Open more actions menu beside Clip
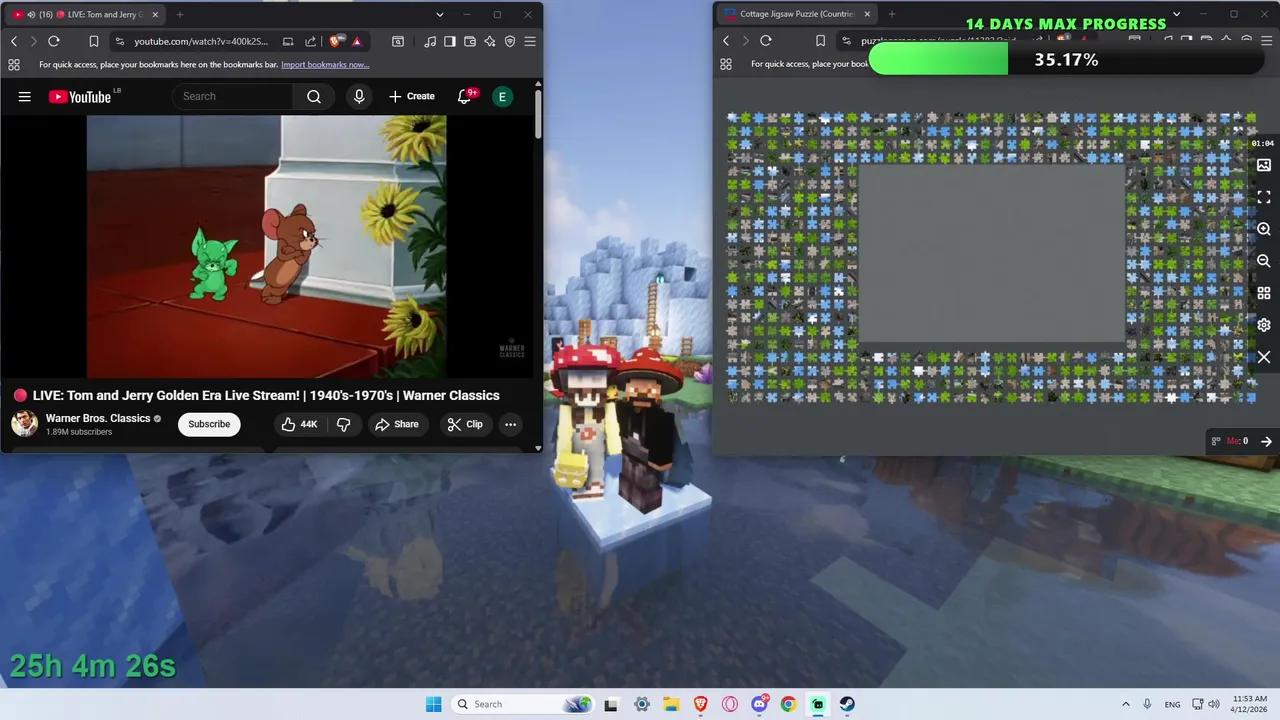 [510, 424]
